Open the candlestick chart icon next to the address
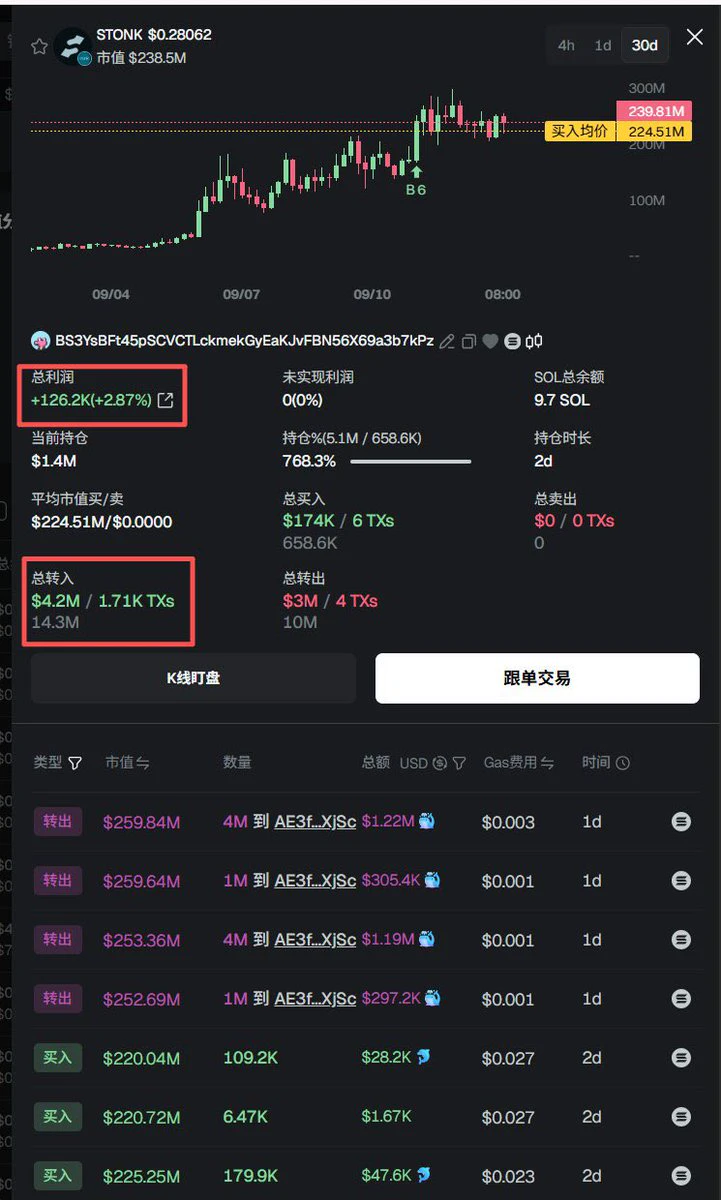Screen dimensions: 721x1200 pos(534,341)
